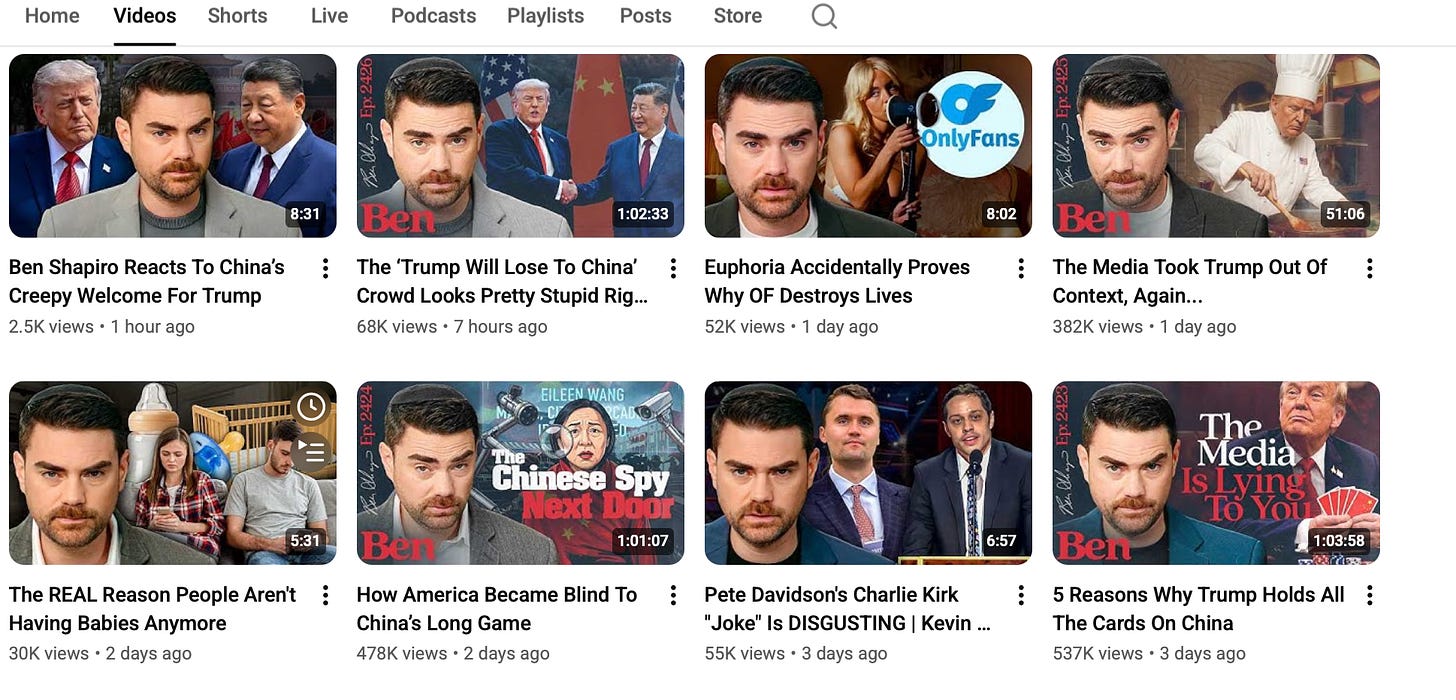Click Add to queue icon on babies thumbnail
Image resolution: width=1456 pixels, height=700 pixels.
[311, 452]
